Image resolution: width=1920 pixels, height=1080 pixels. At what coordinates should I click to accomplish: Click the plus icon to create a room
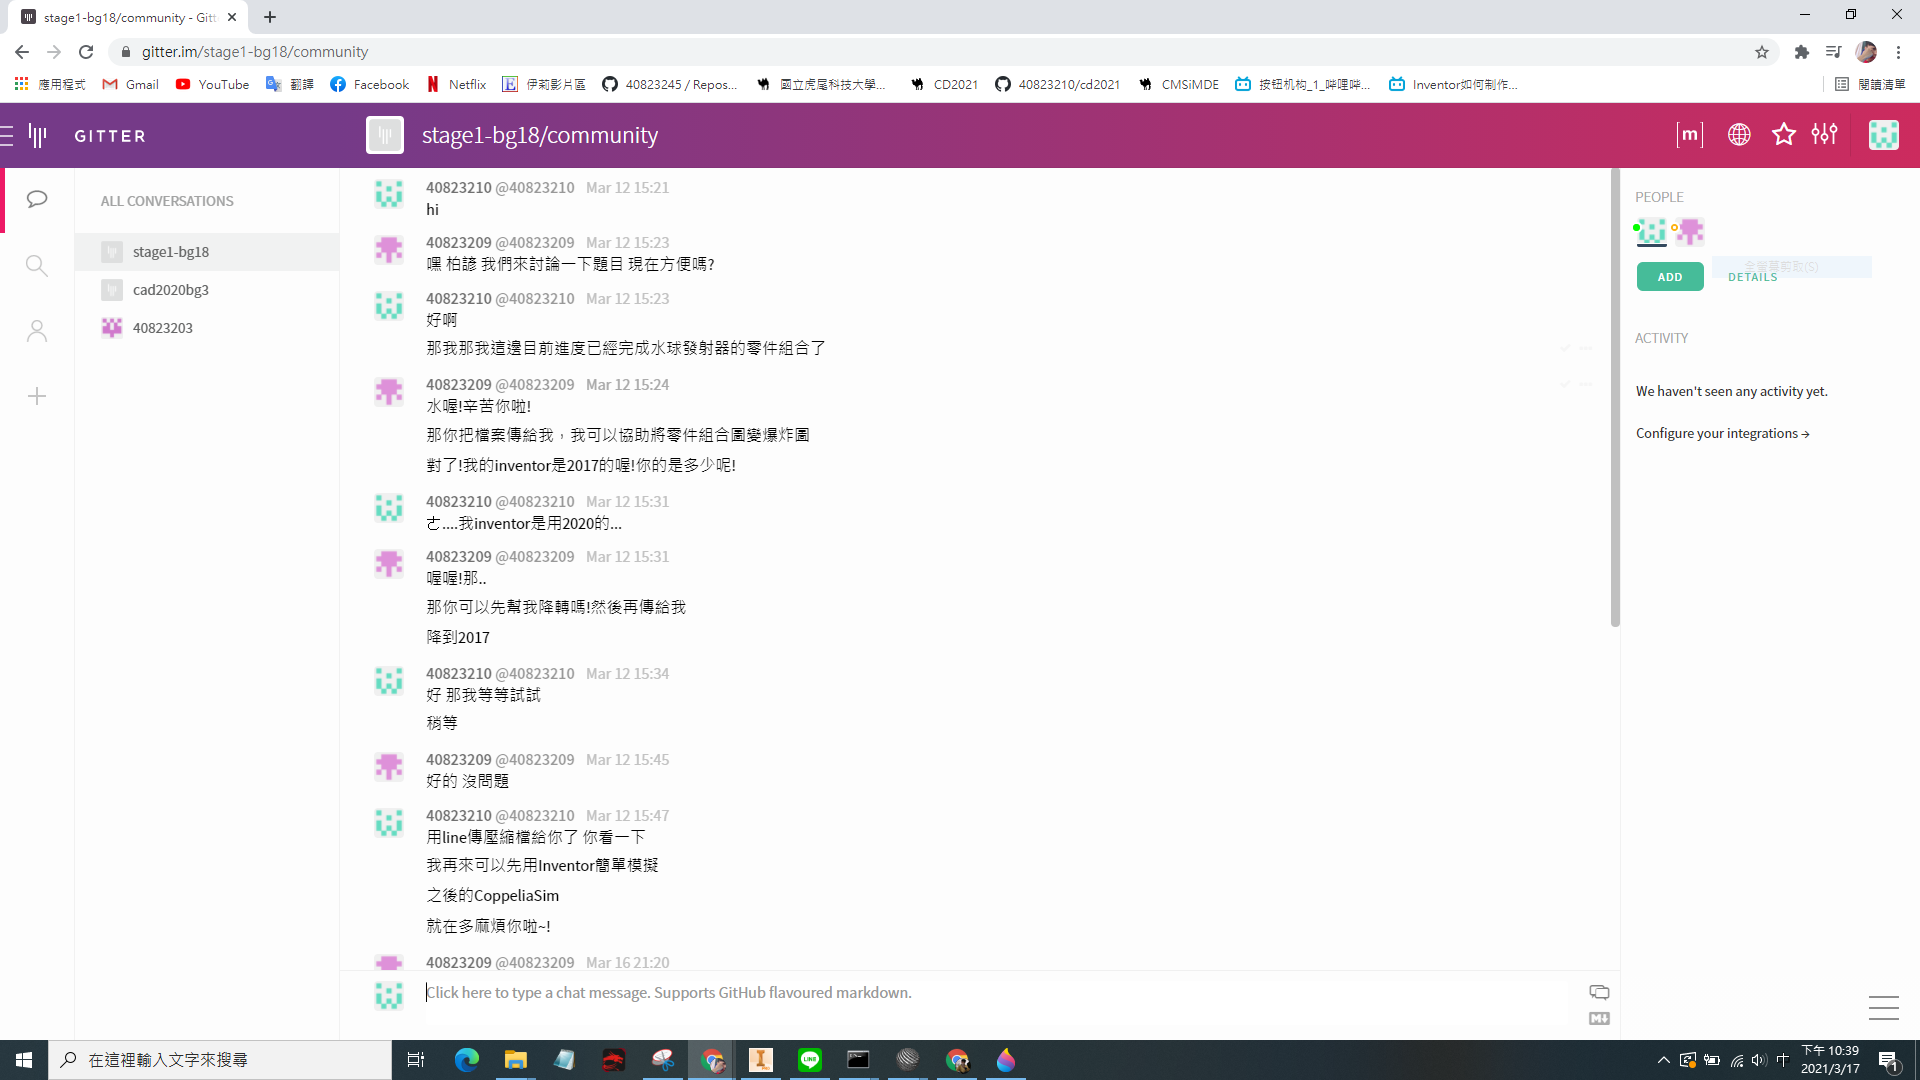click(x=37, y=396)
